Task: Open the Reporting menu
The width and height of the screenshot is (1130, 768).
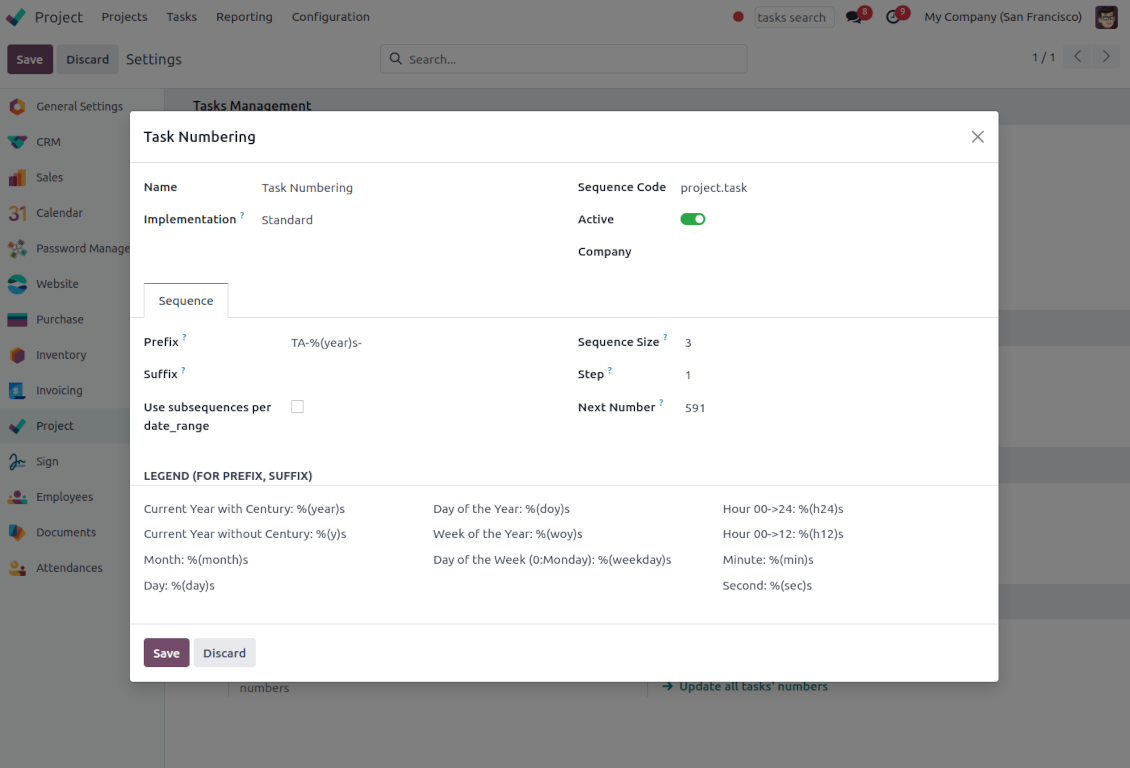Action: pos(244,17)
